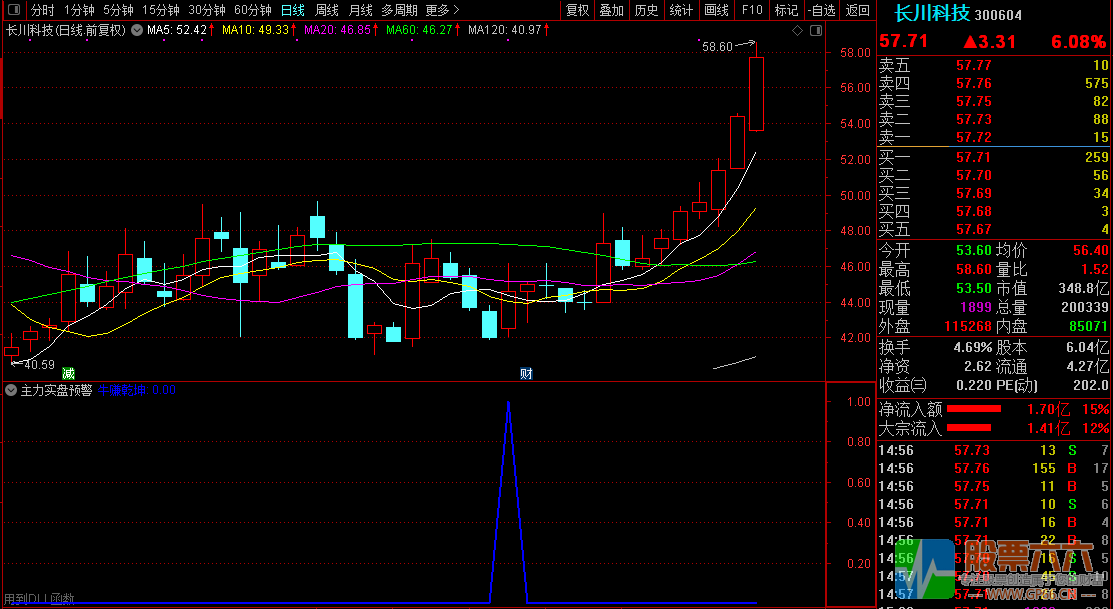This screenshot has width=1113, height=609.
Task: Open the F10 company info
Action: [751, 10]
